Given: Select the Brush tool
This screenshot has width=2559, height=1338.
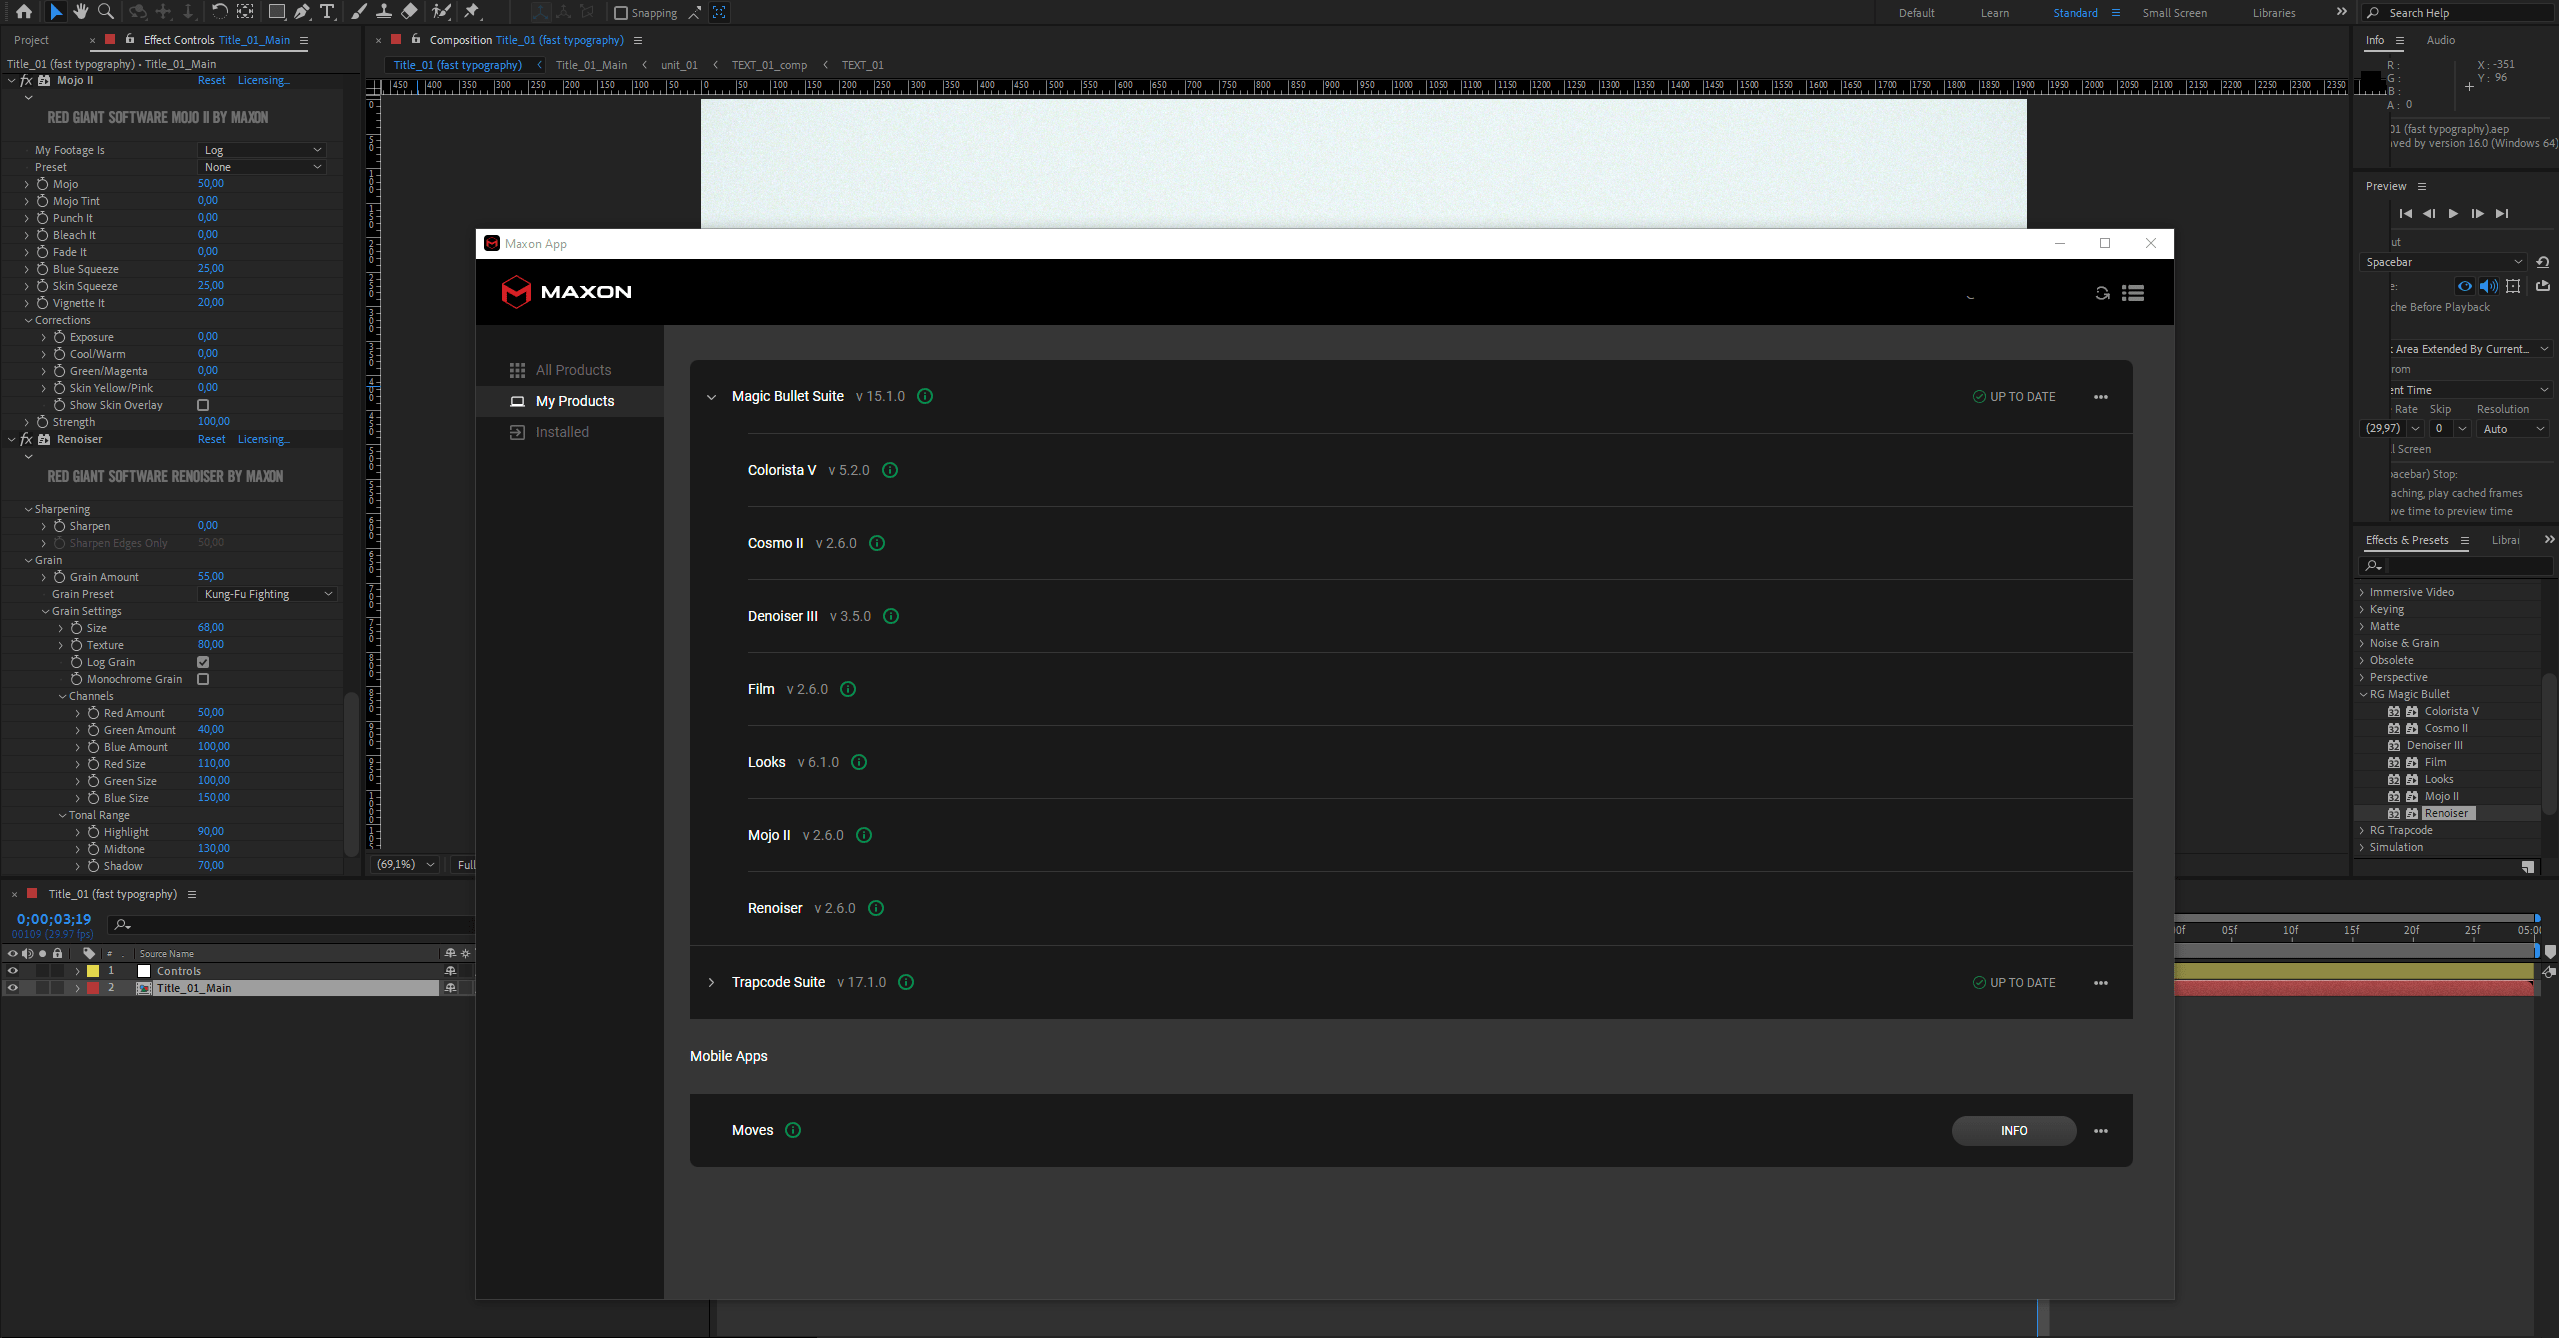Looking at the screenshot, I should [x=359, y=12].
